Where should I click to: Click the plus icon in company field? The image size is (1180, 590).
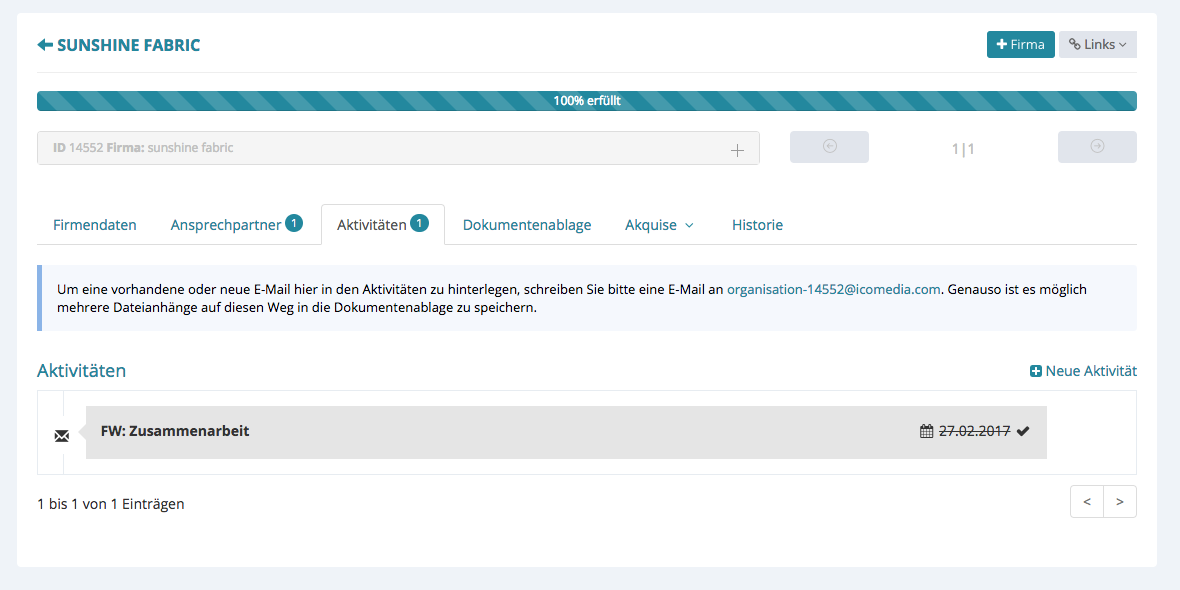[737, 149]
